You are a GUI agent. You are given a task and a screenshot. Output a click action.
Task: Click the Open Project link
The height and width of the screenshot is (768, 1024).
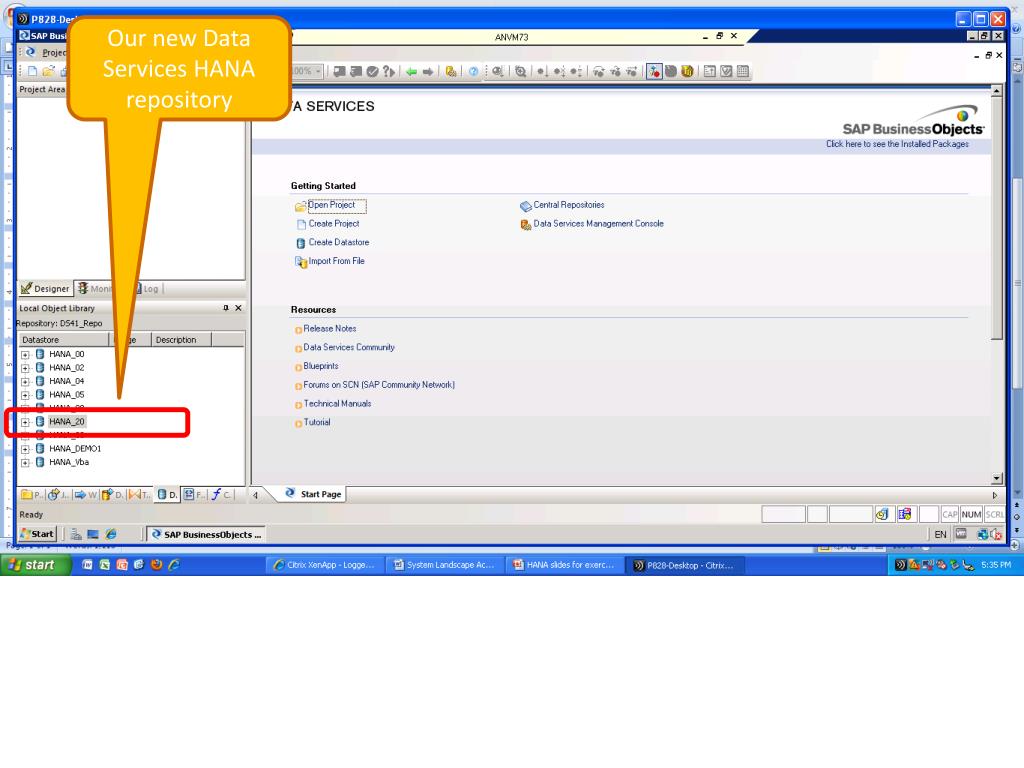click(332, 205)
